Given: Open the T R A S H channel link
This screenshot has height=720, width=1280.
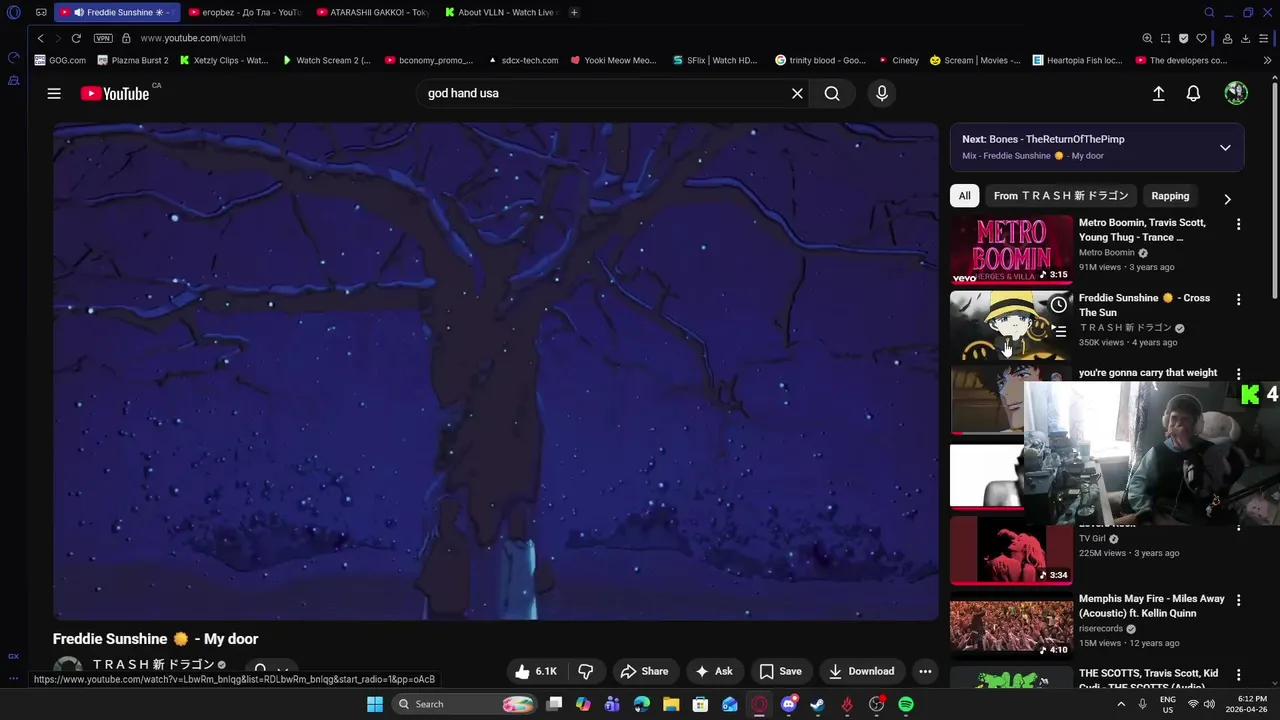Looking at the screenshot, I should [x=153, y=664].
